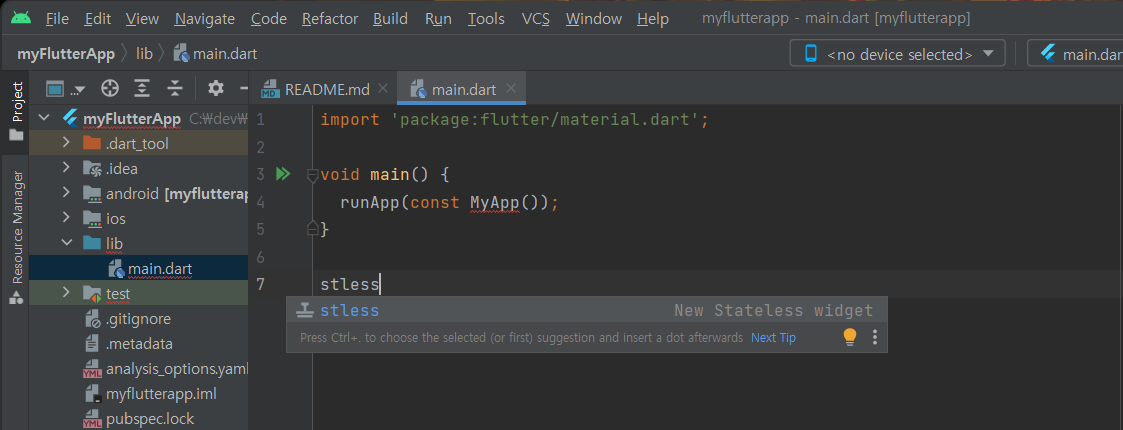The height and width of the screenshot is (430, 1123).
Task: Click main.dart breadcrumb in navigation bar
Action: tap(216, 54)
